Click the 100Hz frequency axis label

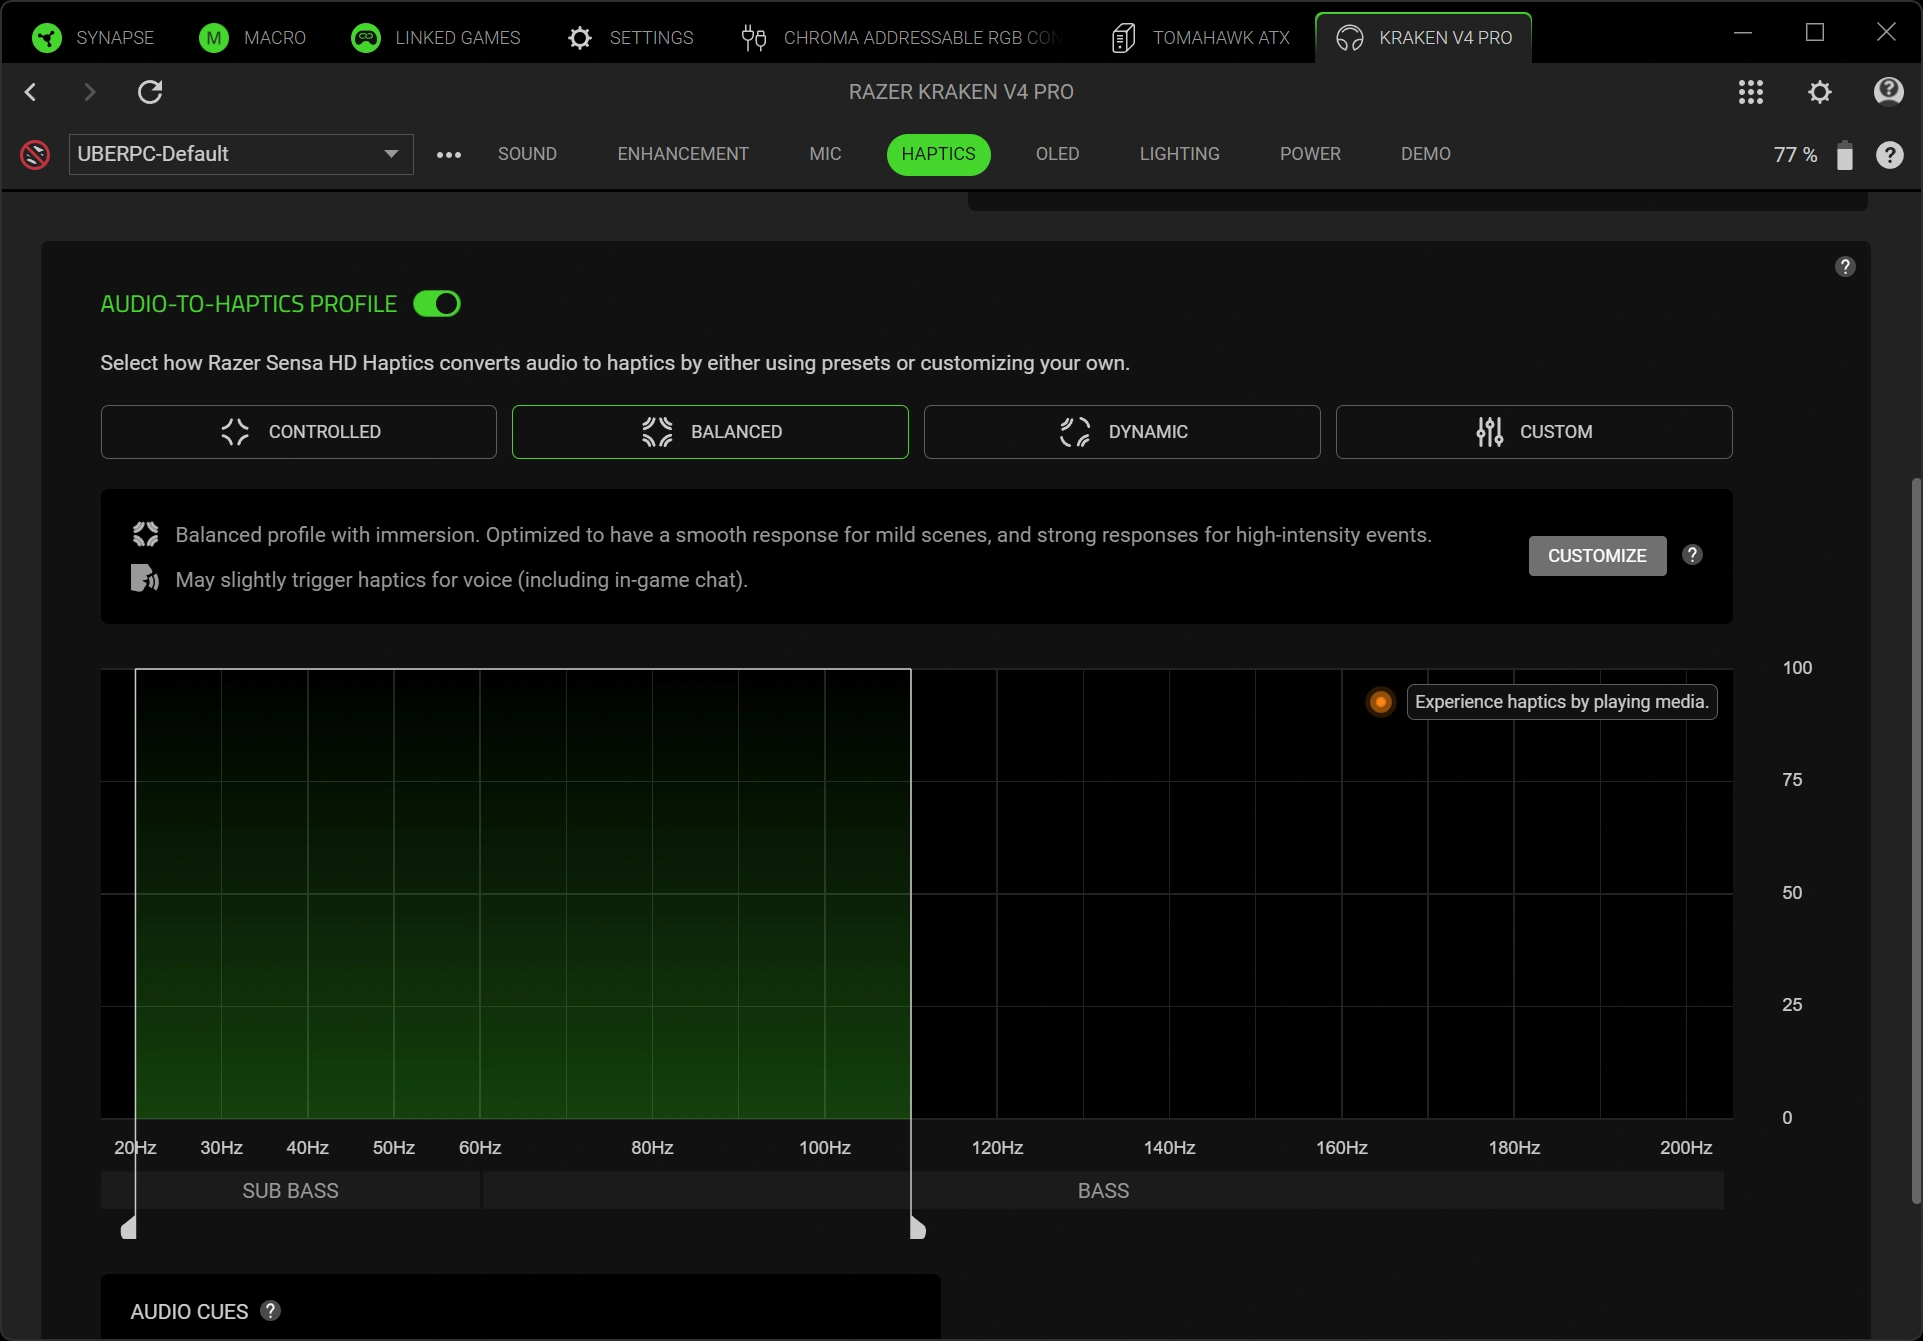tap(824, 1148)
